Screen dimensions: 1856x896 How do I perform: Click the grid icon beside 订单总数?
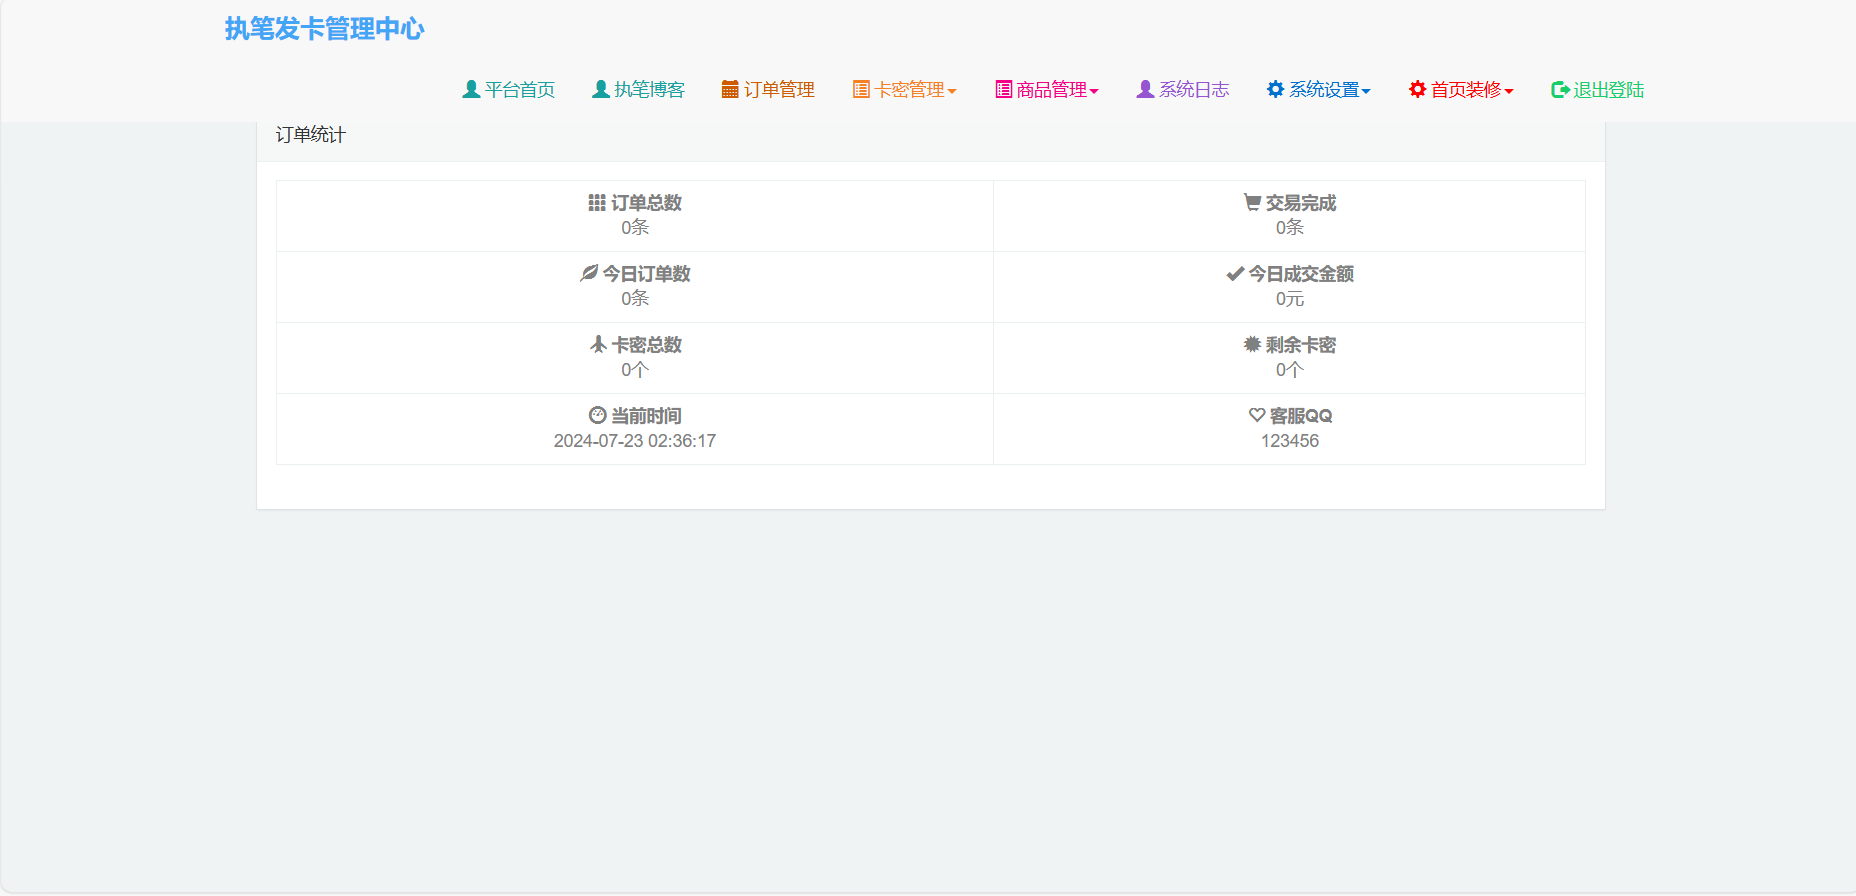[597, 203]
